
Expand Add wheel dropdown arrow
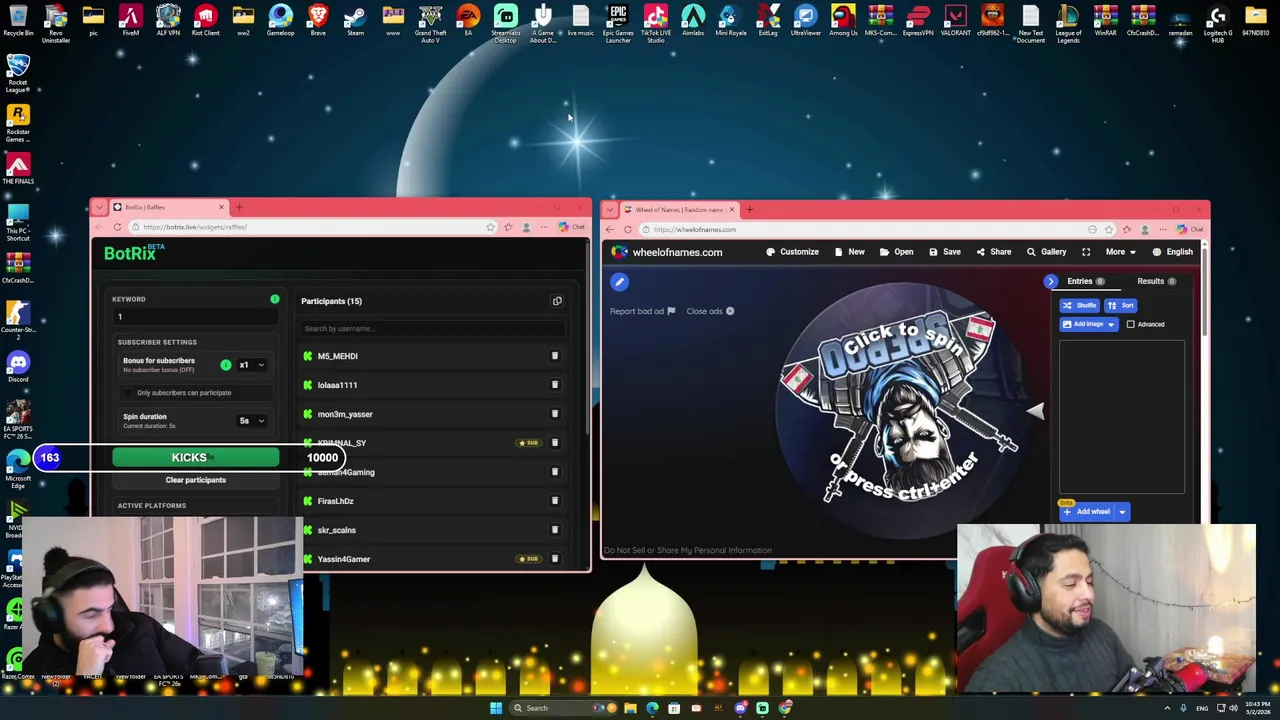coord(1122,512)
